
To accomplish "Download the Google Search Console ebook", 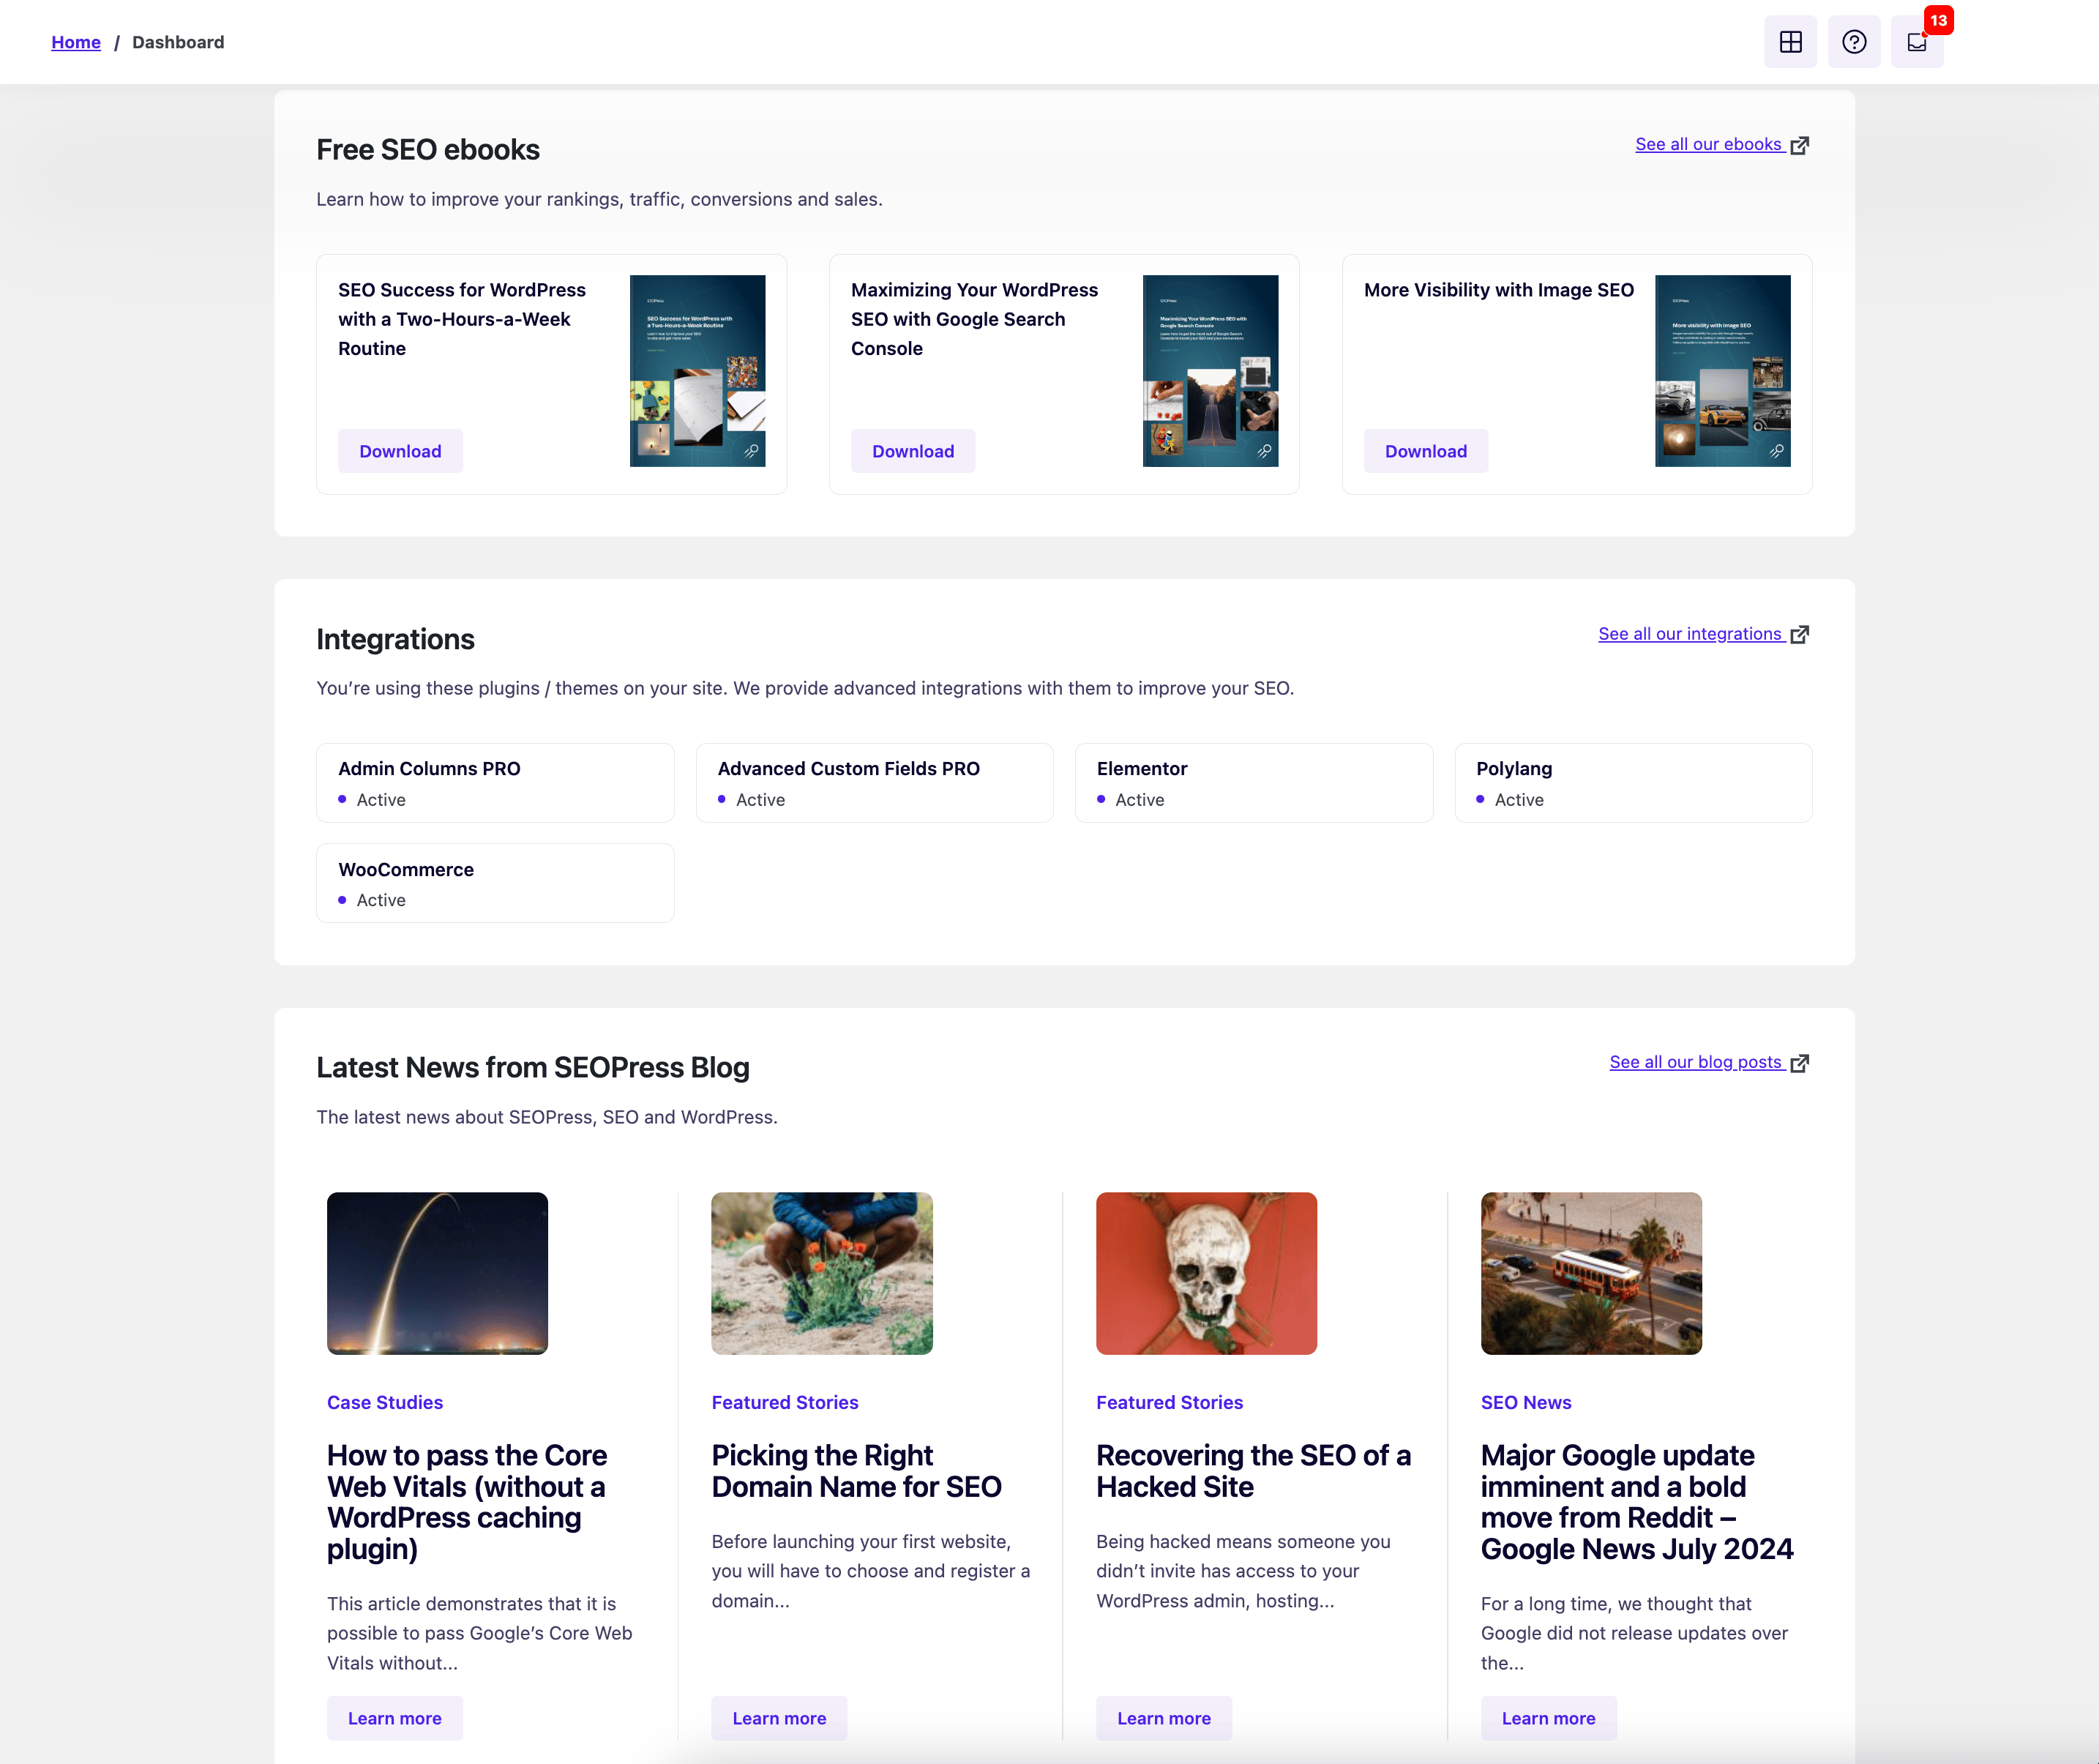I will pyautogui.click(x=912, y=451).
